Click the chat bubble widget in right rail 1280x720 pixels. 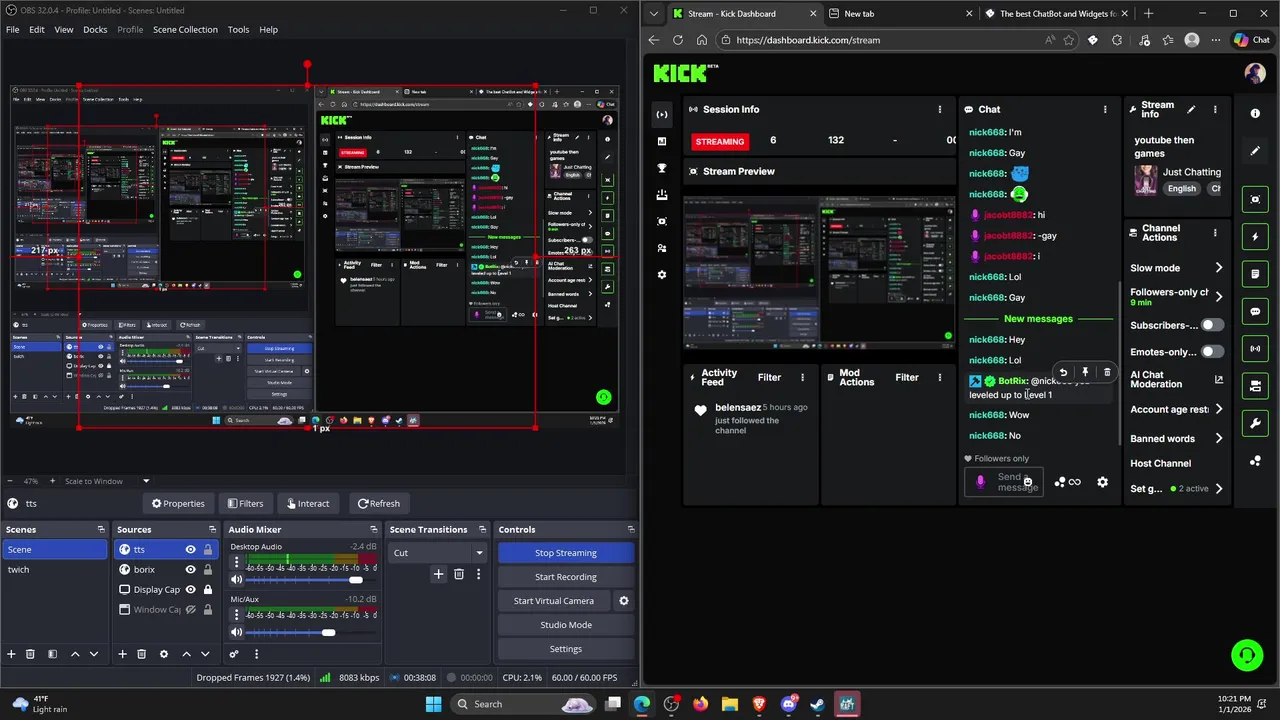point(1255,312)
